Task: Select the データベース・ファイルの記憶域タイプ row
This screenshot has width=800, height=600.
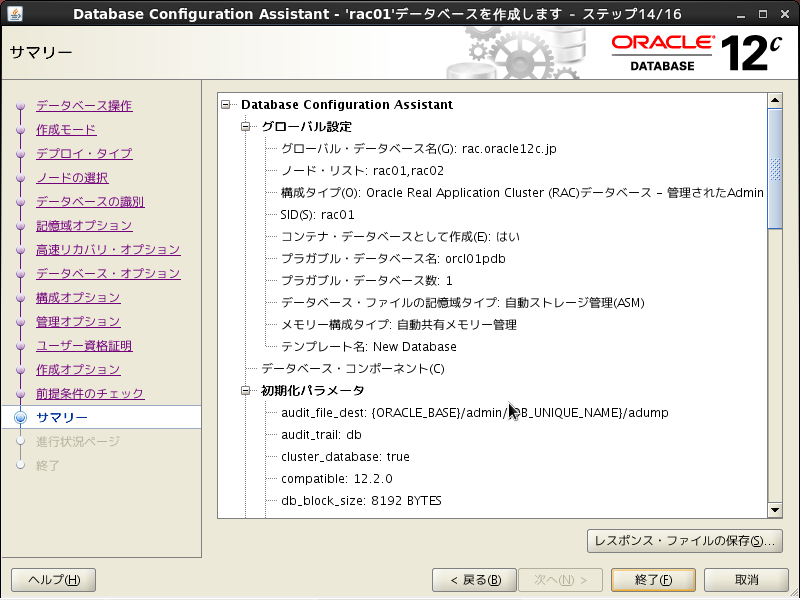Action: [x=463, y=303]
